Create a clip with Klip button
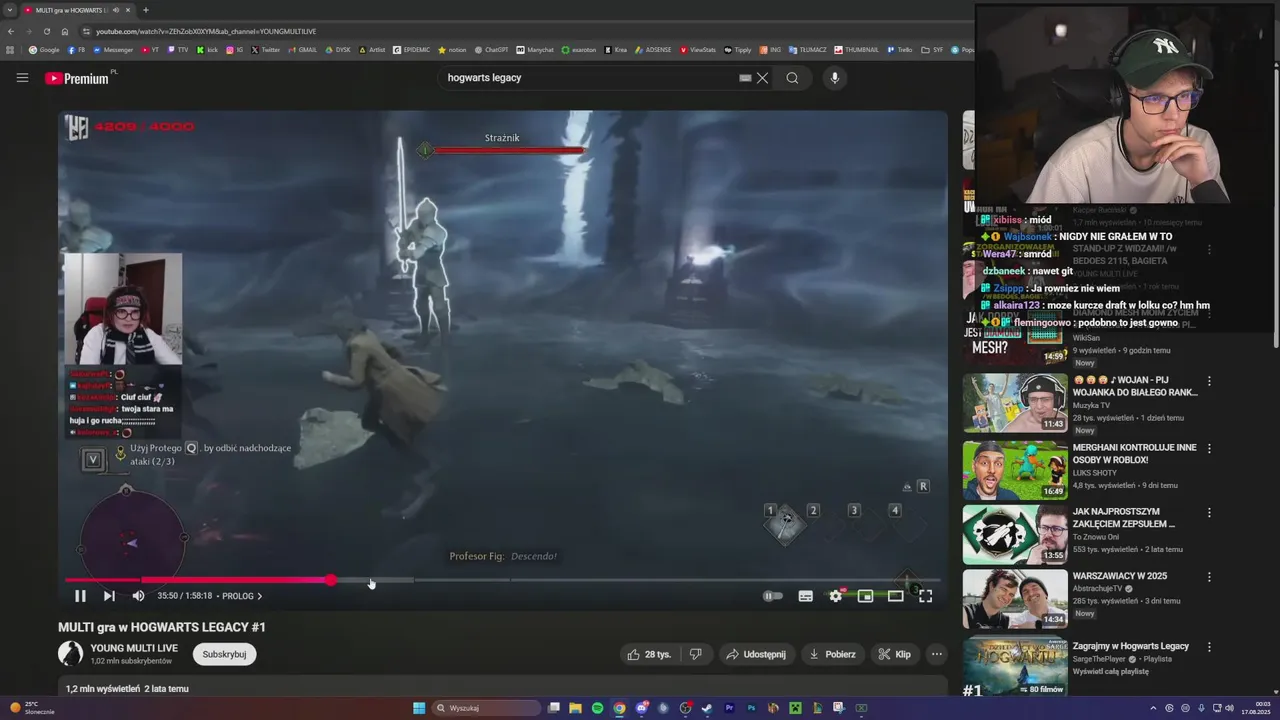 895,654
